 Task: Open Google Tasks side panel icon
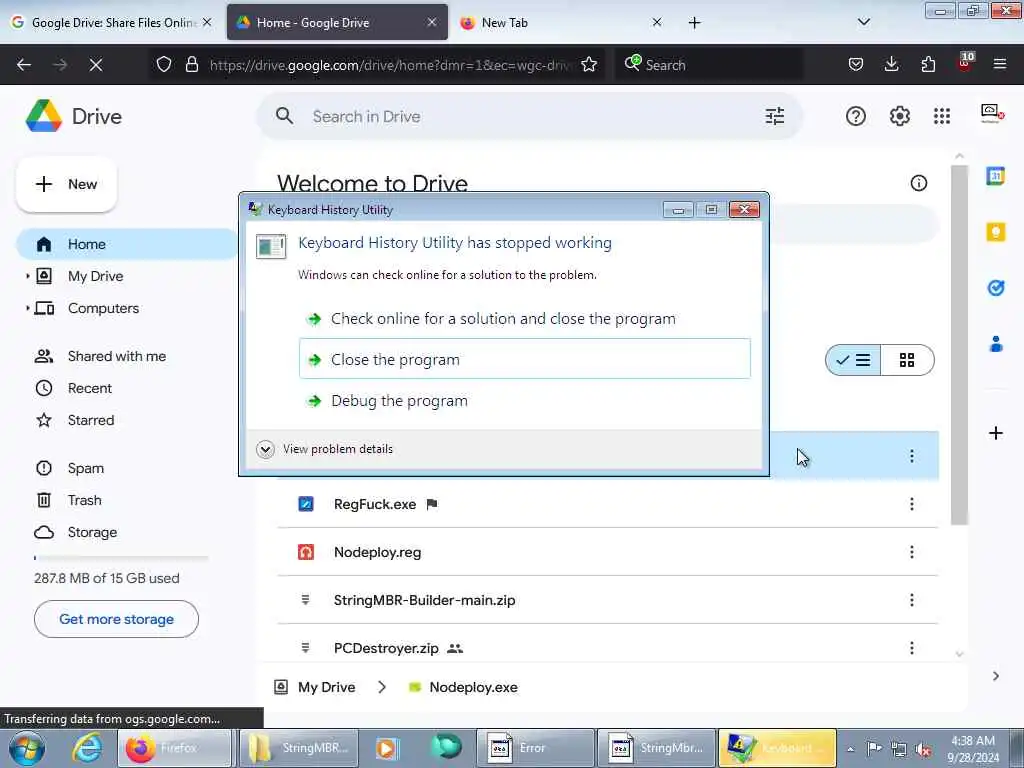pos(995,287)
